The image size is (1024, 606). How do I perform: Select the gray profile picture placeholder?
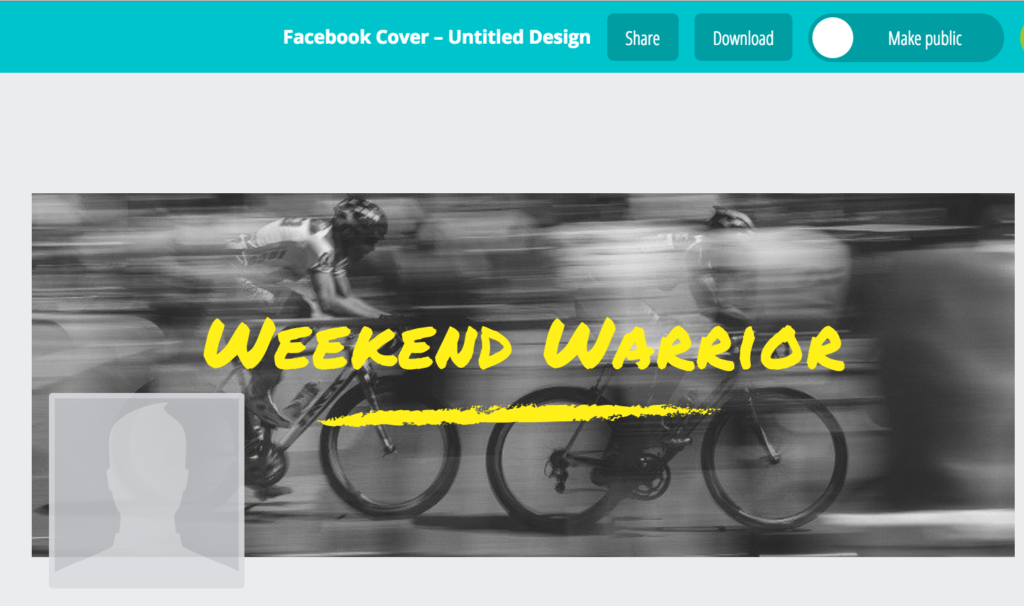[x=147, y=490]
